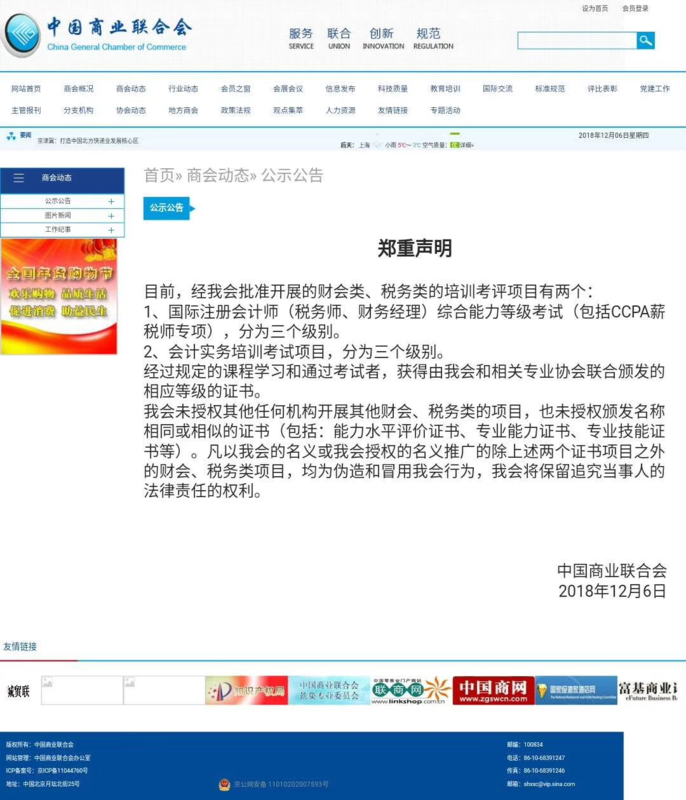The height and width of the screenshot is (800, 686).
Task: Click the footer email shxxc@vip.sina.com
Action: coord(549,784)
